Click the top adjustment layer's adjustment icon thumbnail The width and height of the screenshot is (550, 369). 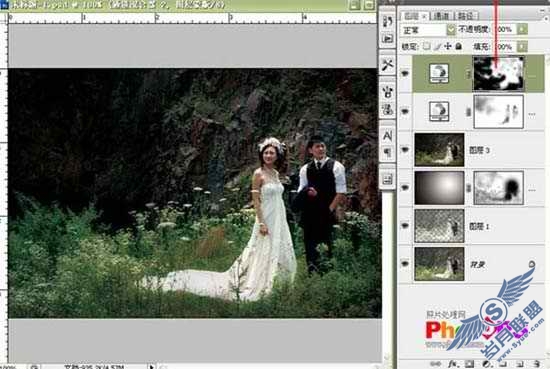(439, 74)
